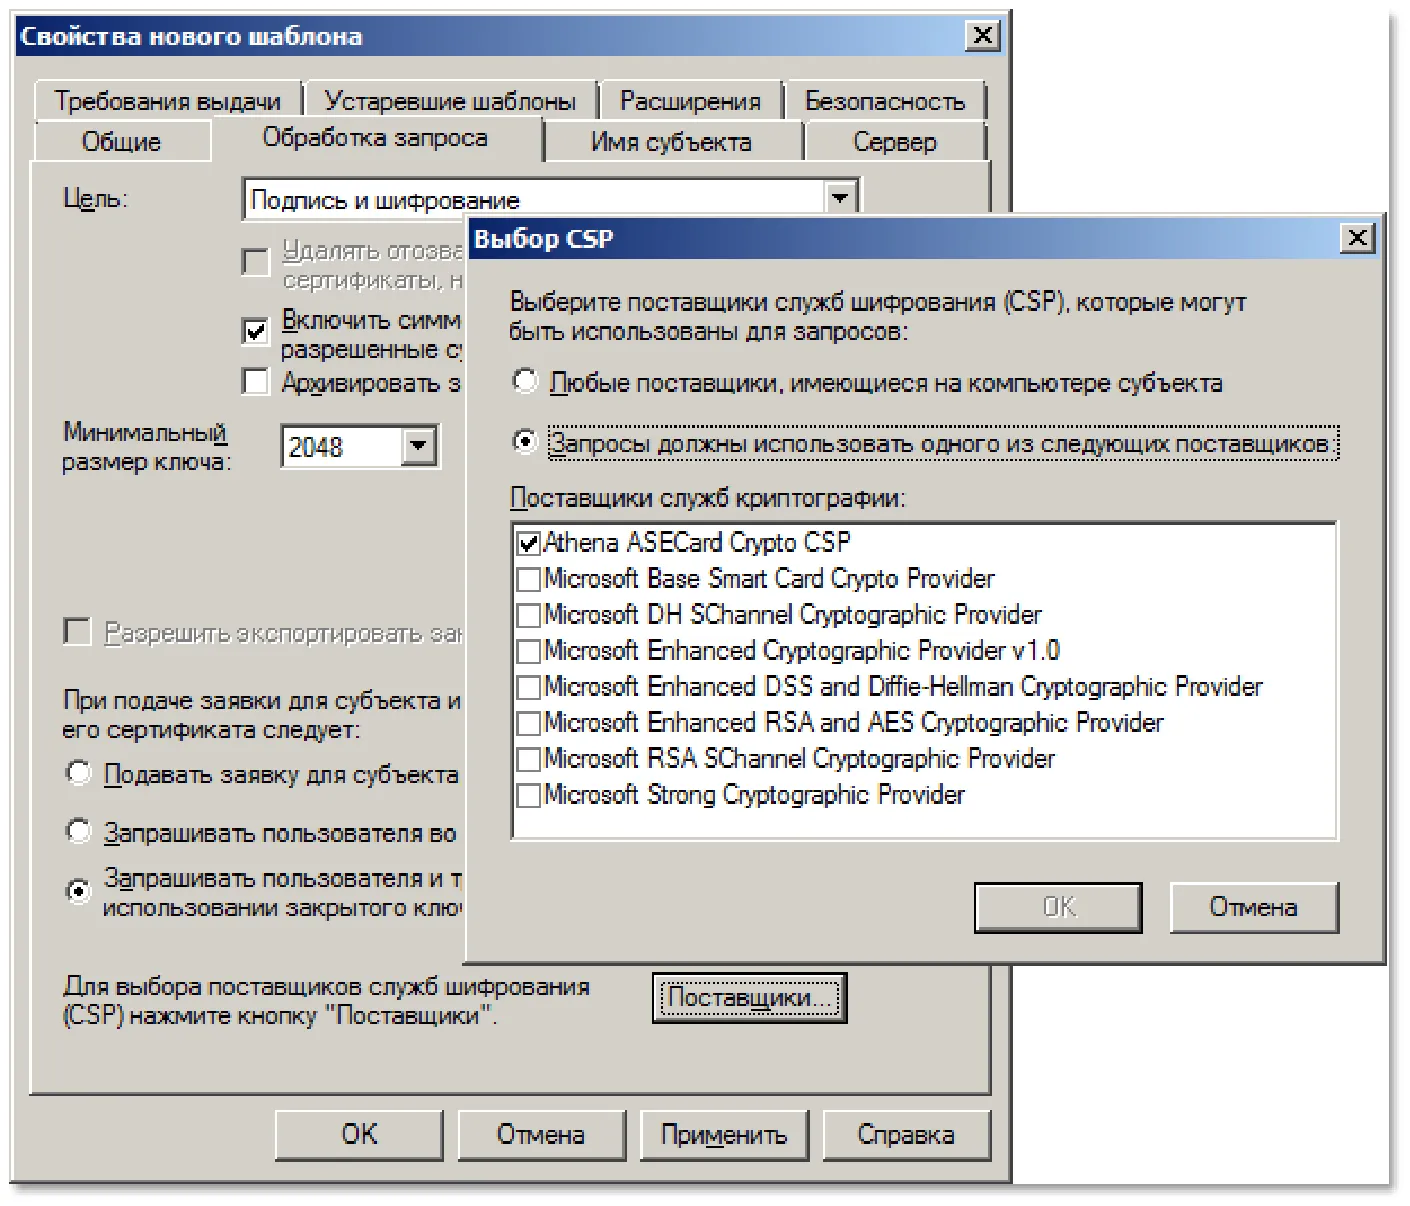
Task: Check Microsoft Strong Cryptographic Provider
Action: (x=528, y=795)
